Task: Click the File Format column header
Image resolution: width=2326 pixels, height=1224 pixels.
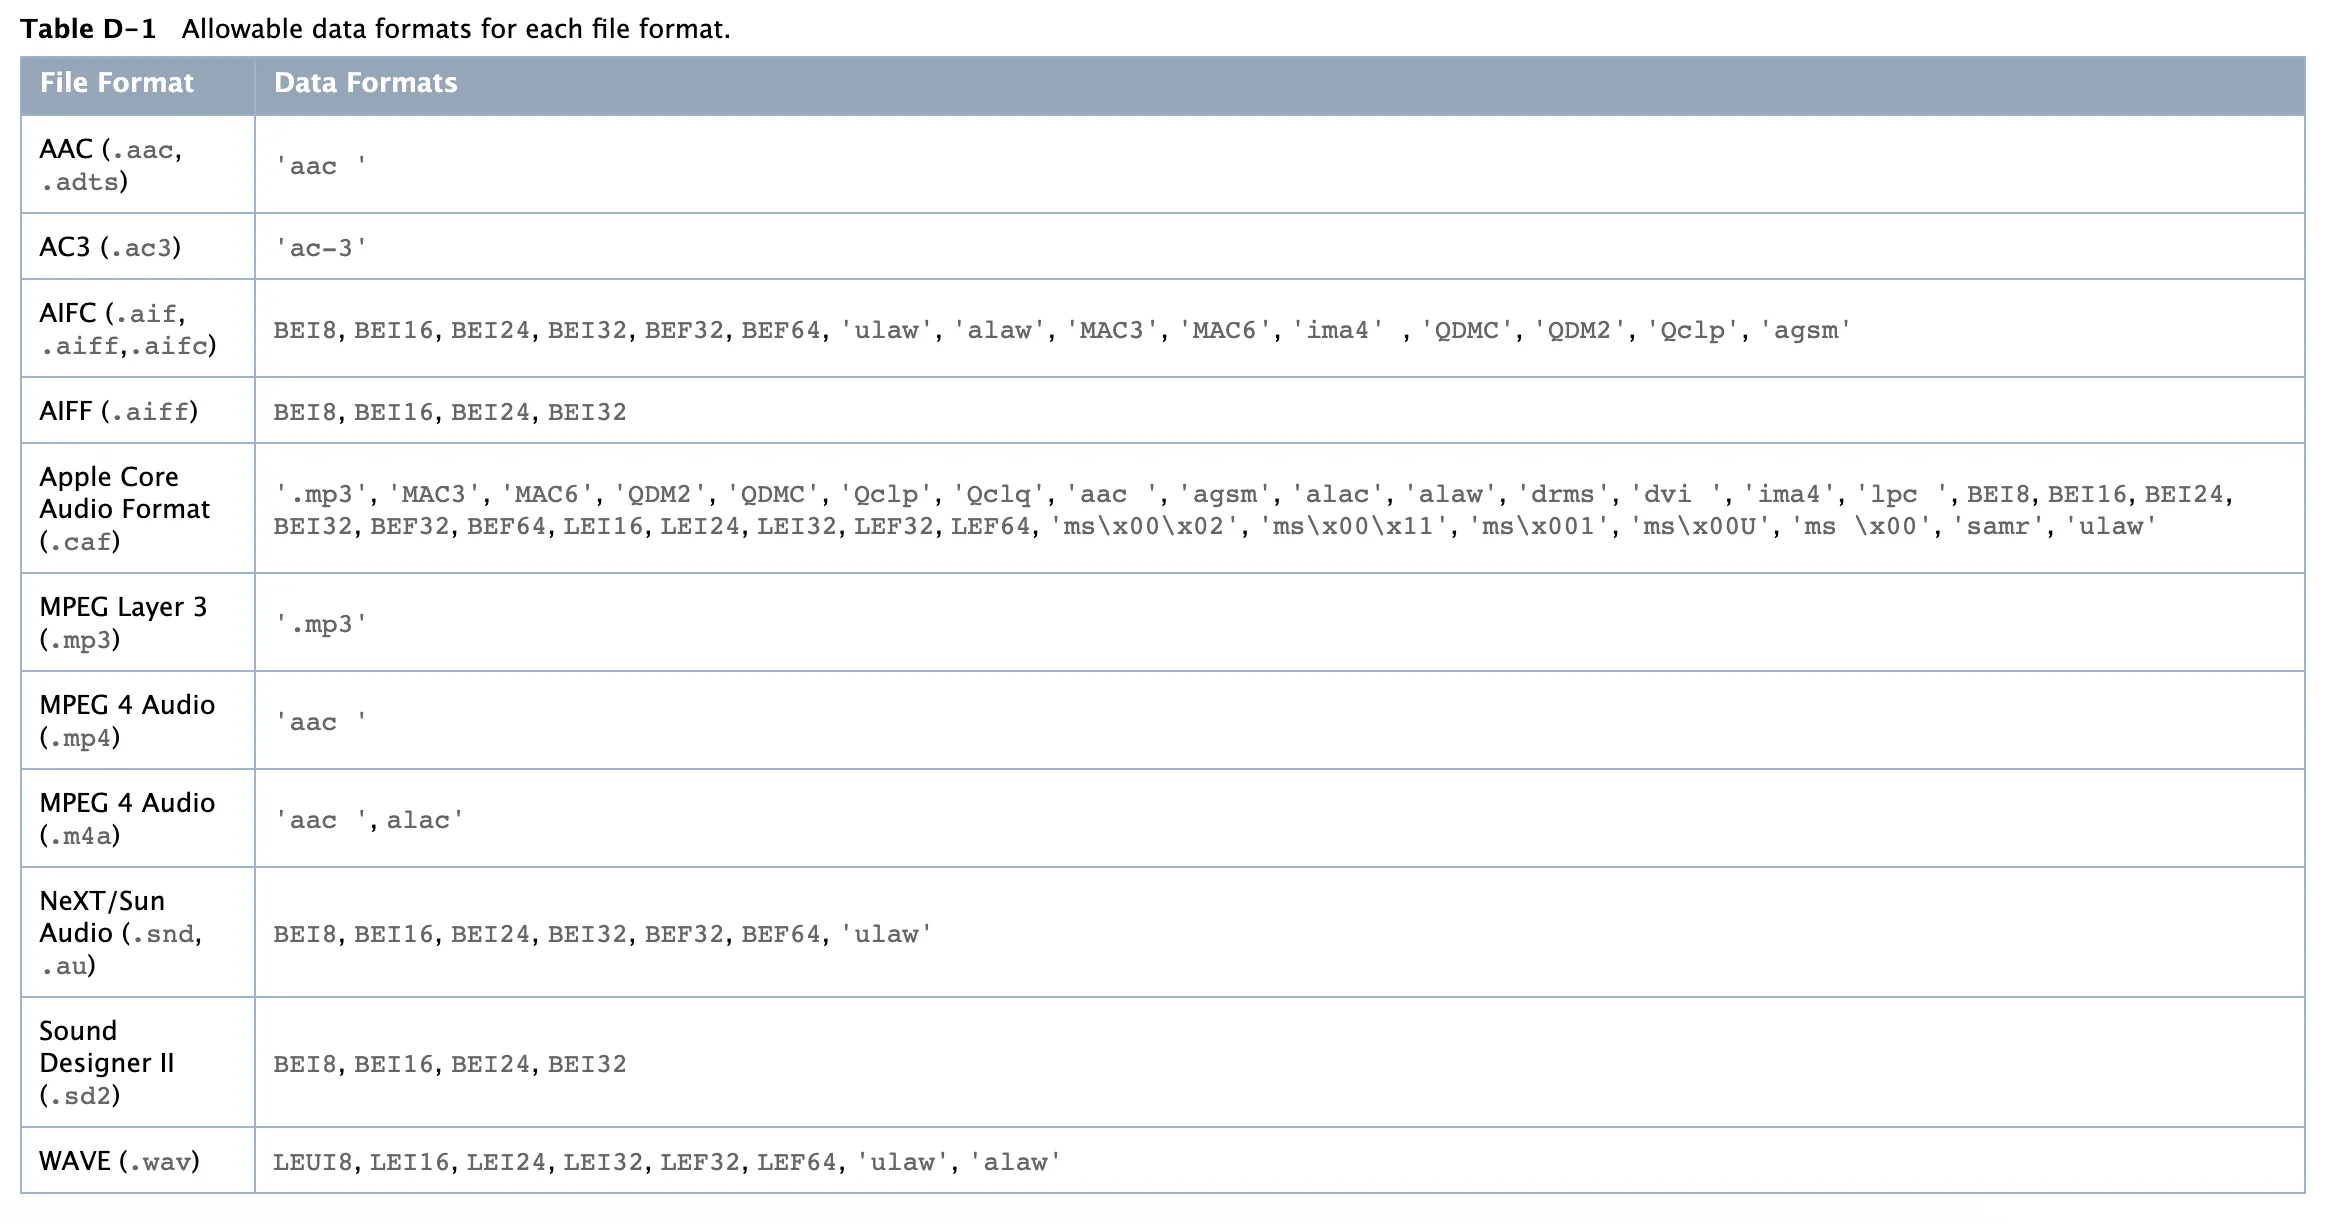Action: (116, 83)
